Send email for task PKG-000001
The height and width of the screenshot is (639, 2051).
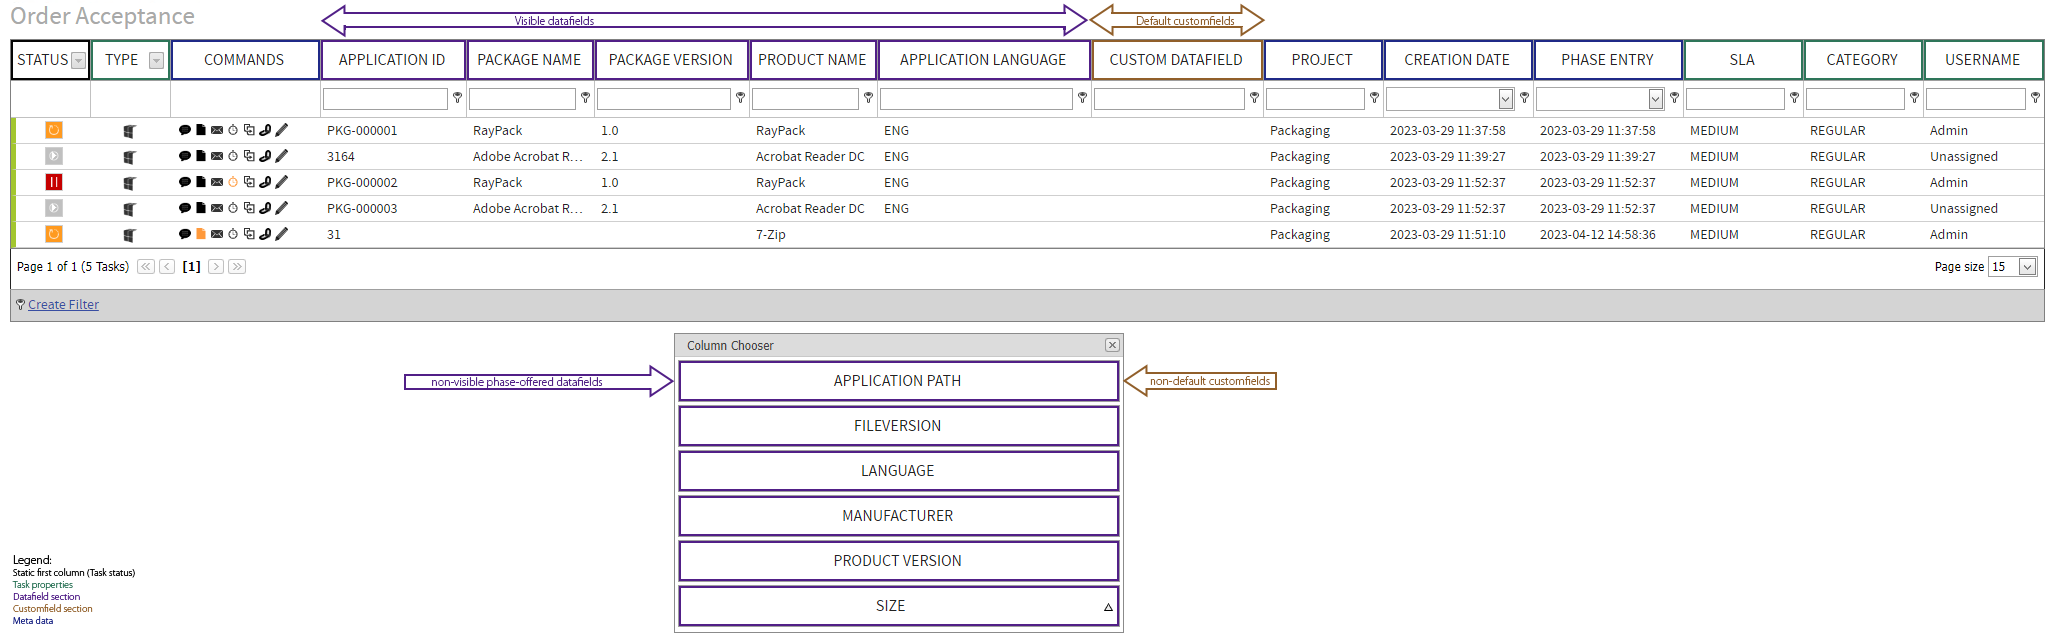217,130
